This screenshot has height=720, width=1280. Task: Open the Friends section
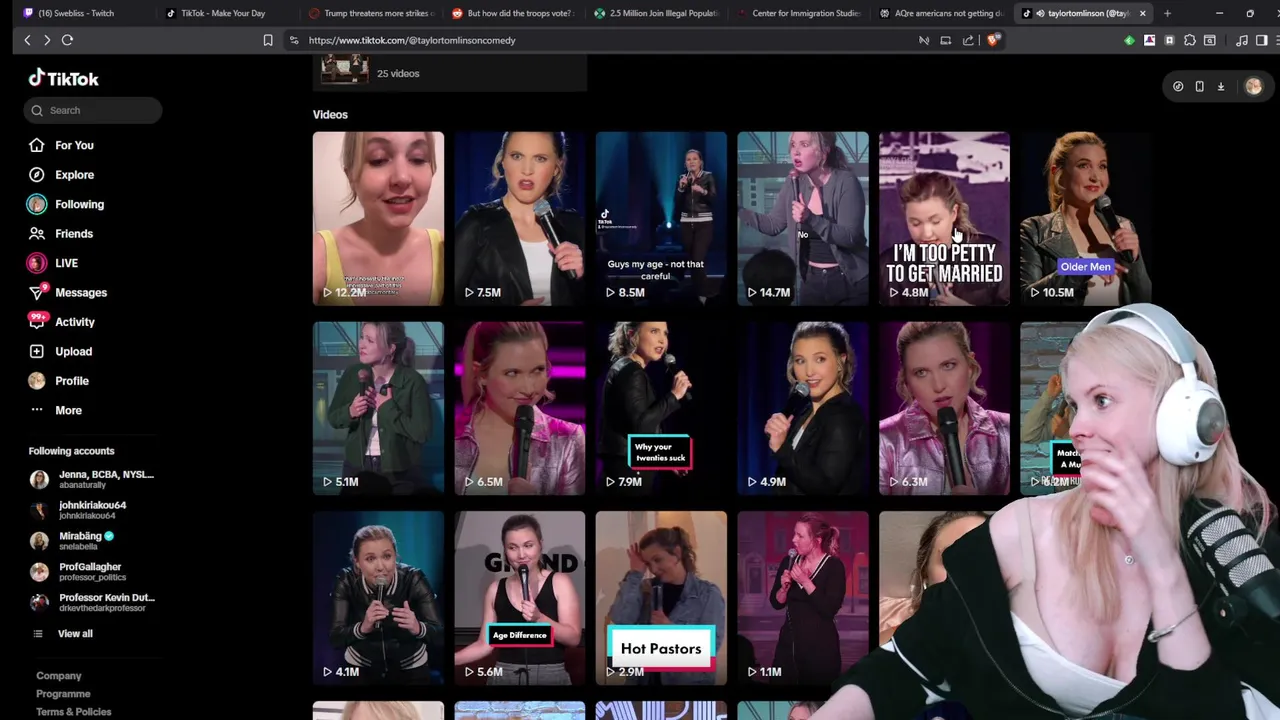62,233
